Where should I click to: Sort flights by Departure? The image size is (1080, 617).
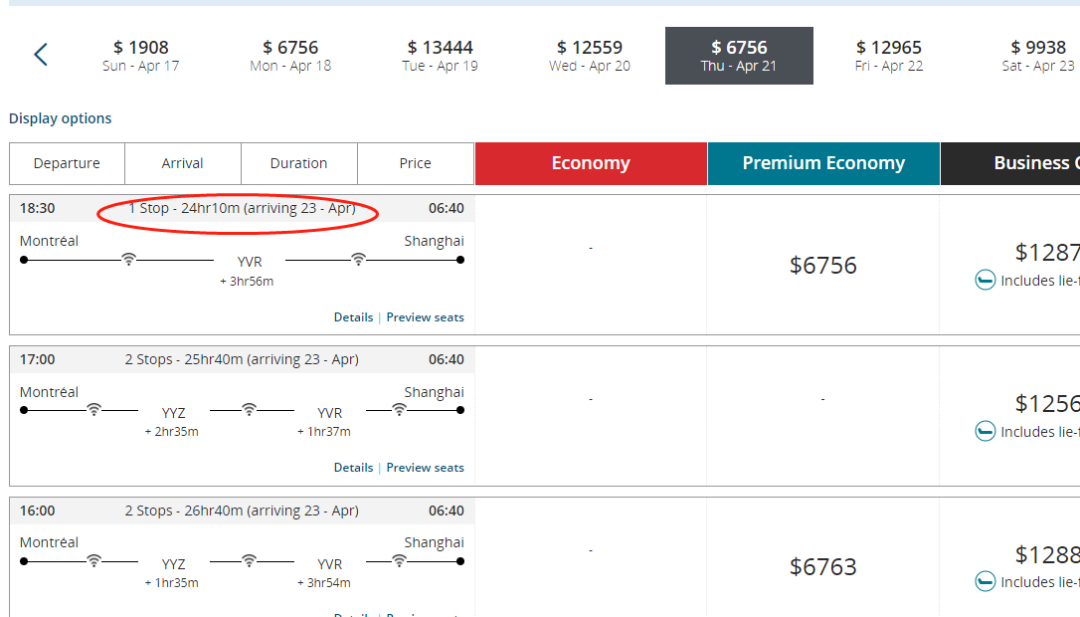point(67,164)
